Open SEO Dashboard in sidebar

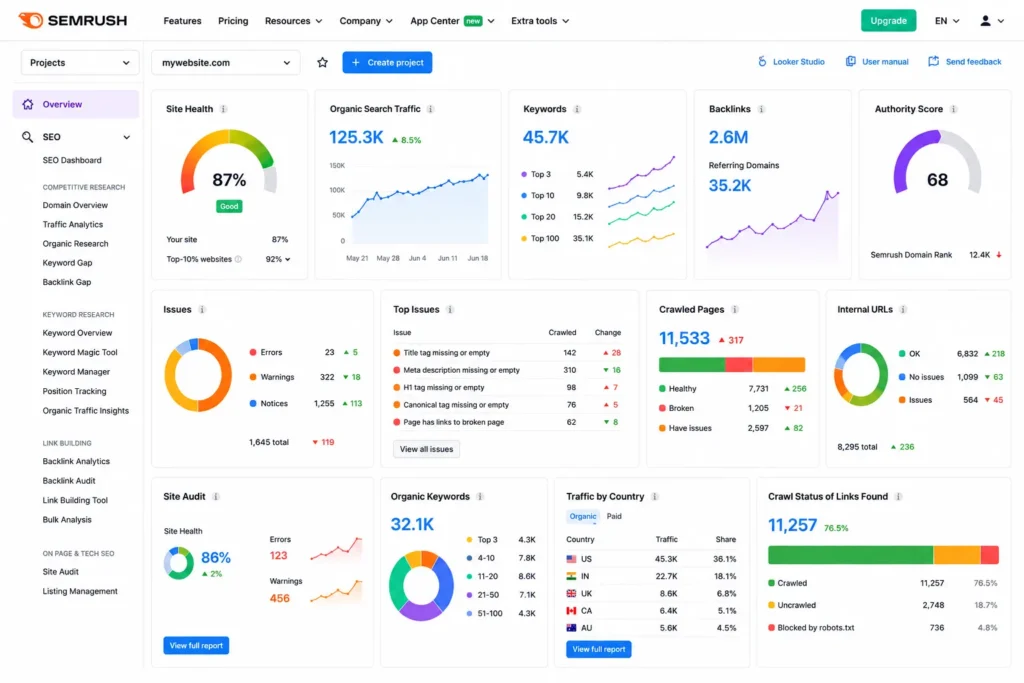(72, 160)
